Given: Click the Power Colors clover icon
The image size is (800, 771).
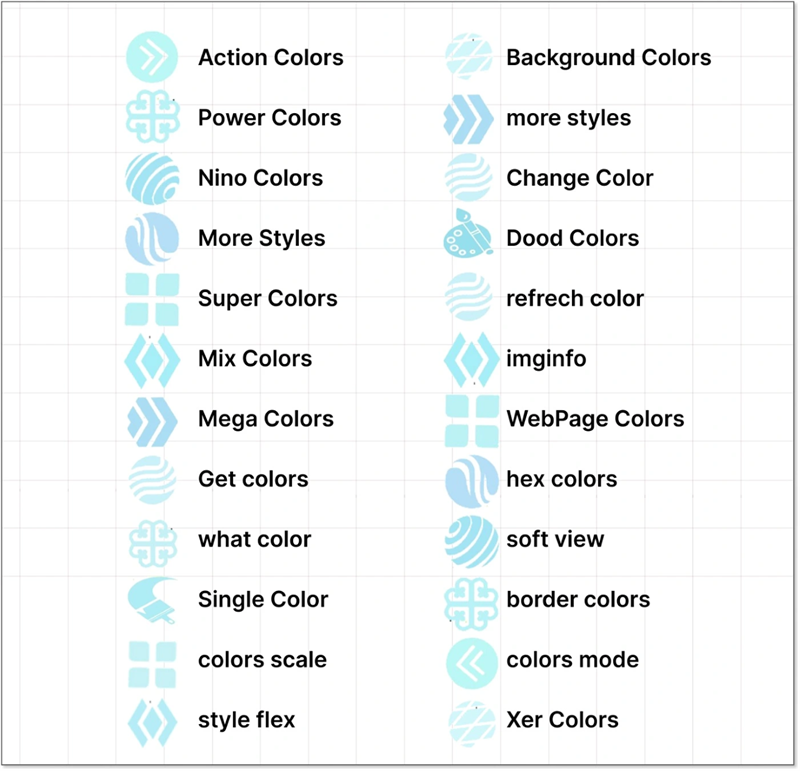Looking at the screenshot, I should (152, 118).
